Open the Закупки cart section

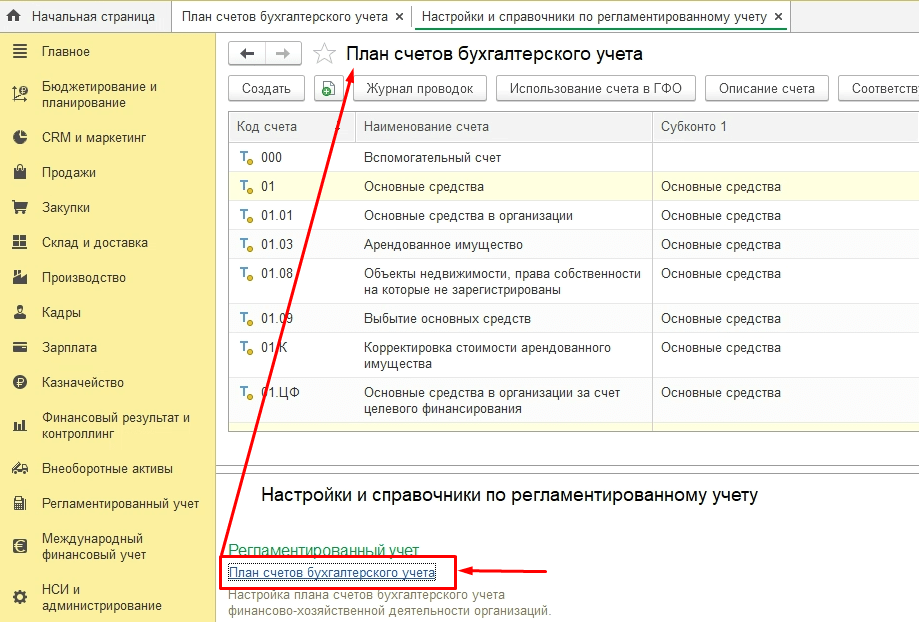coord(66,207)
